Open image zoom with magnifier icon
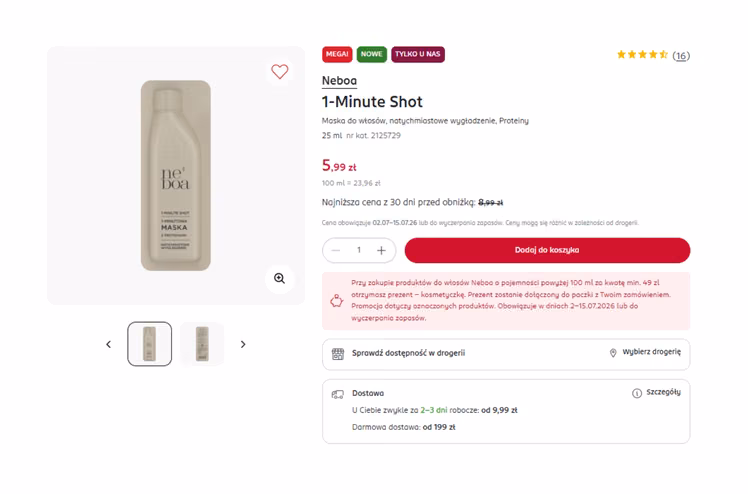This screenshot has width=748, height=494. (280, 278)
